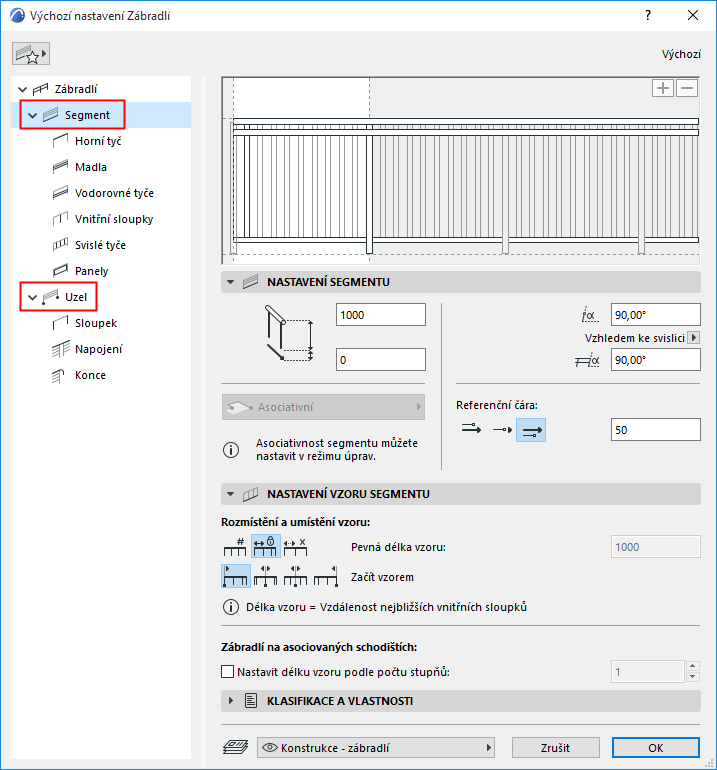Click the Zrušit button

click(555, 747)
